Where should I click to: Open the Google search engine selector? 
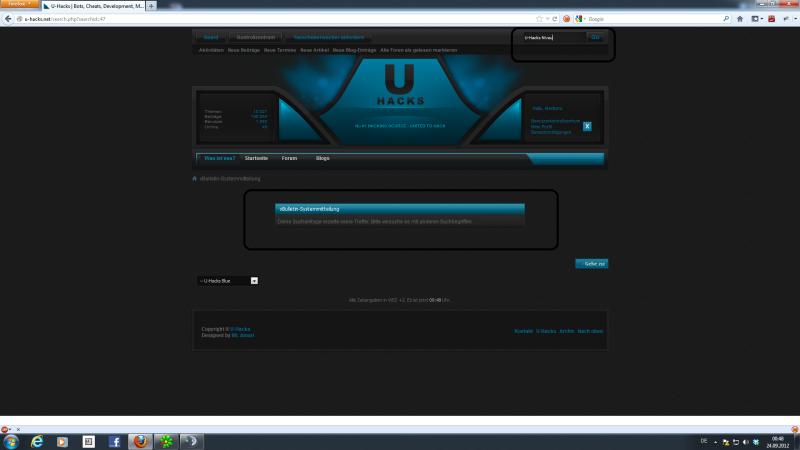coord(580,19)
